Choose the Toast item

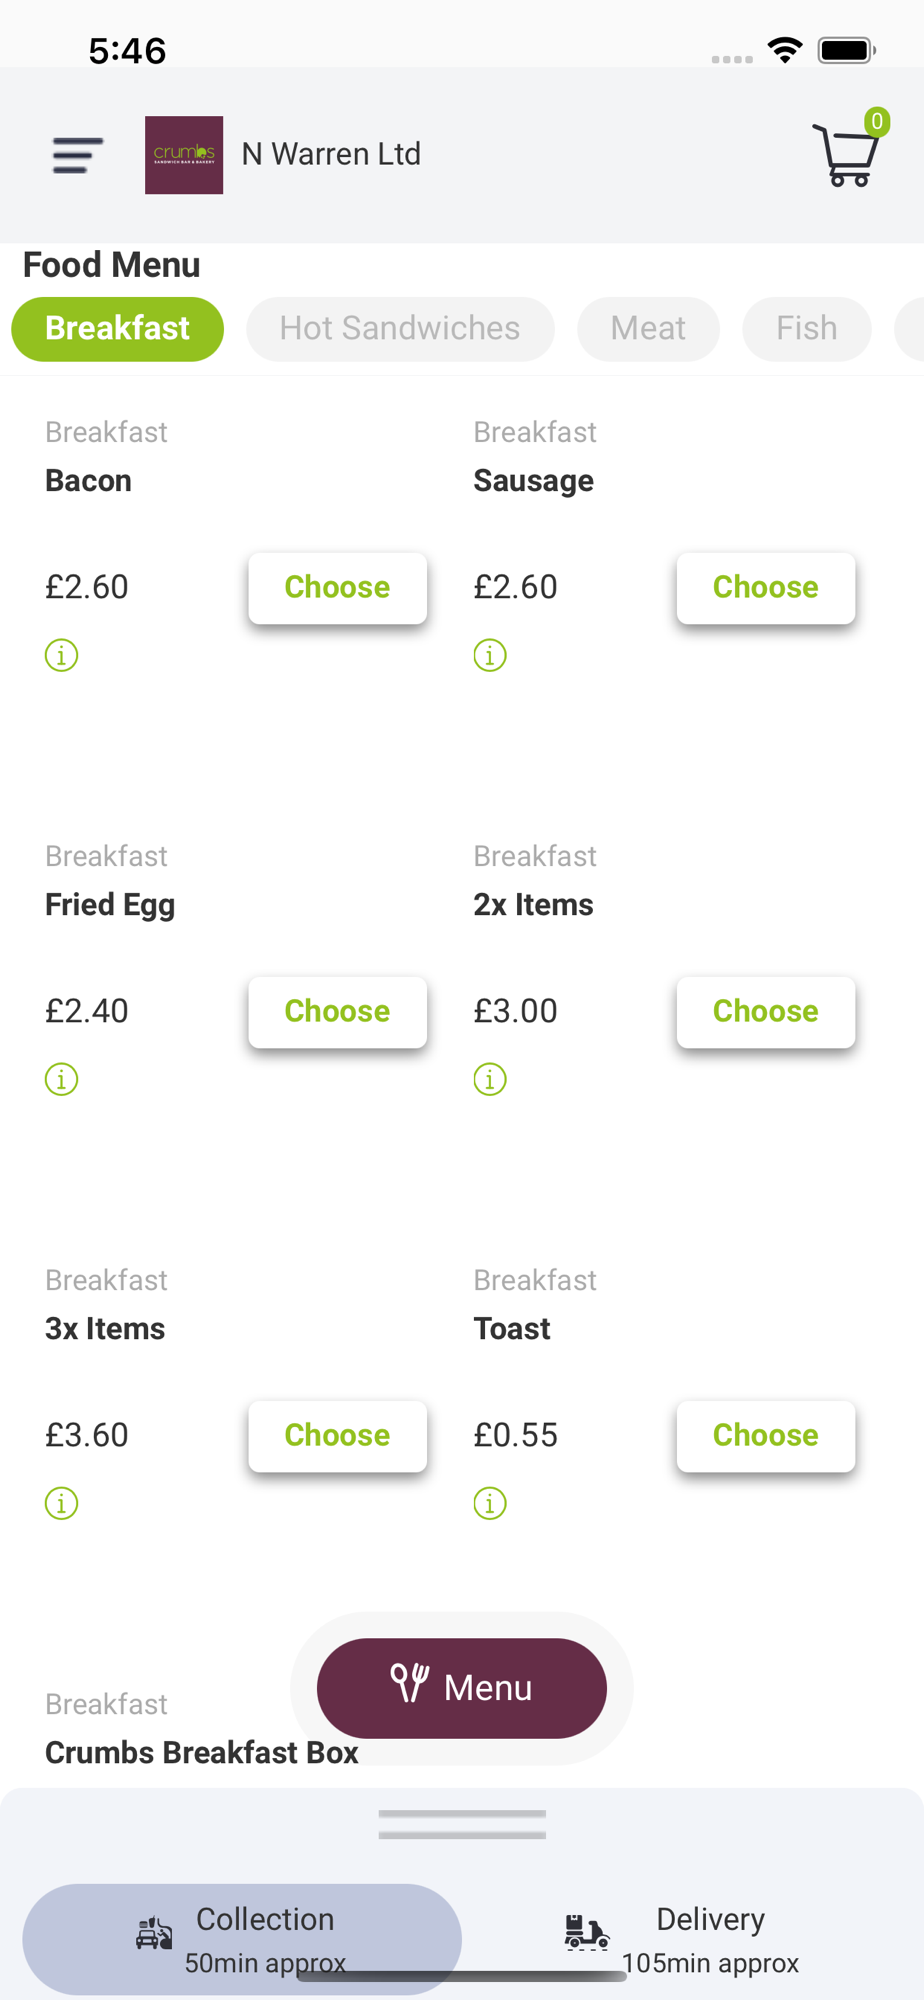pos(765,1436)
